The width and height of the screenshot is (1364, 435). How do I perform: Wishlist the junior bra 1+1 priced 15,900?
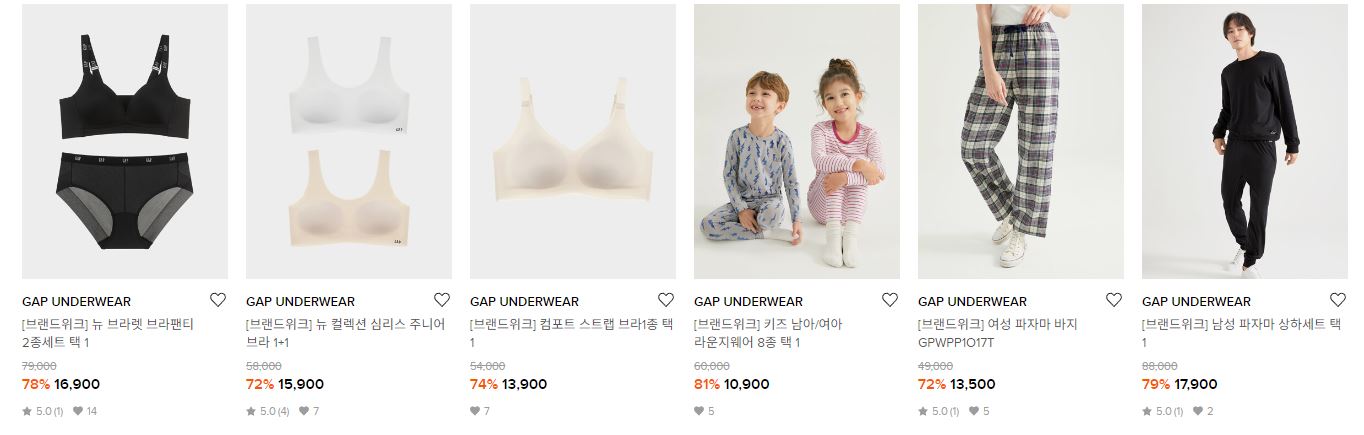coord(442,300)
